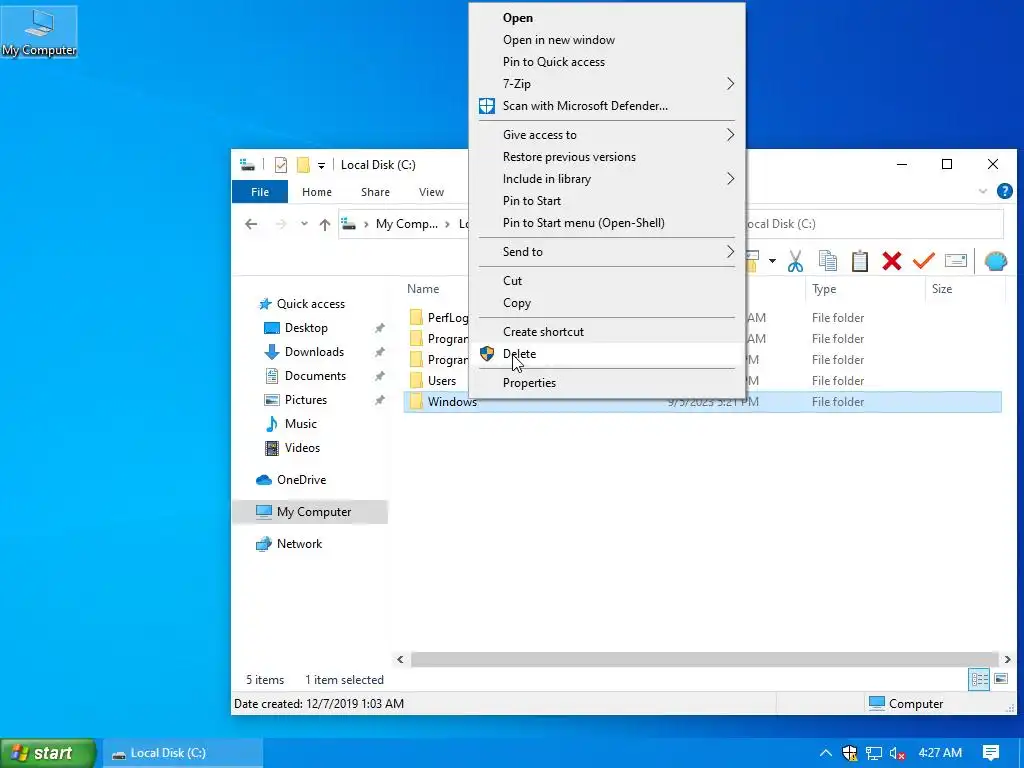
Task: Choose Open in the context menu
Action: click(x=607, y=18)
